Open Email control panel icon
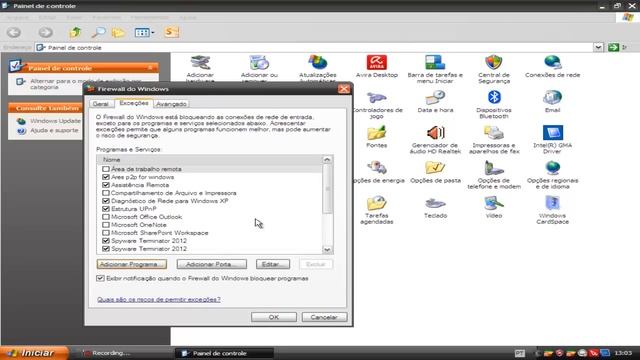This screenshot has height=360, width=640. 552,101
